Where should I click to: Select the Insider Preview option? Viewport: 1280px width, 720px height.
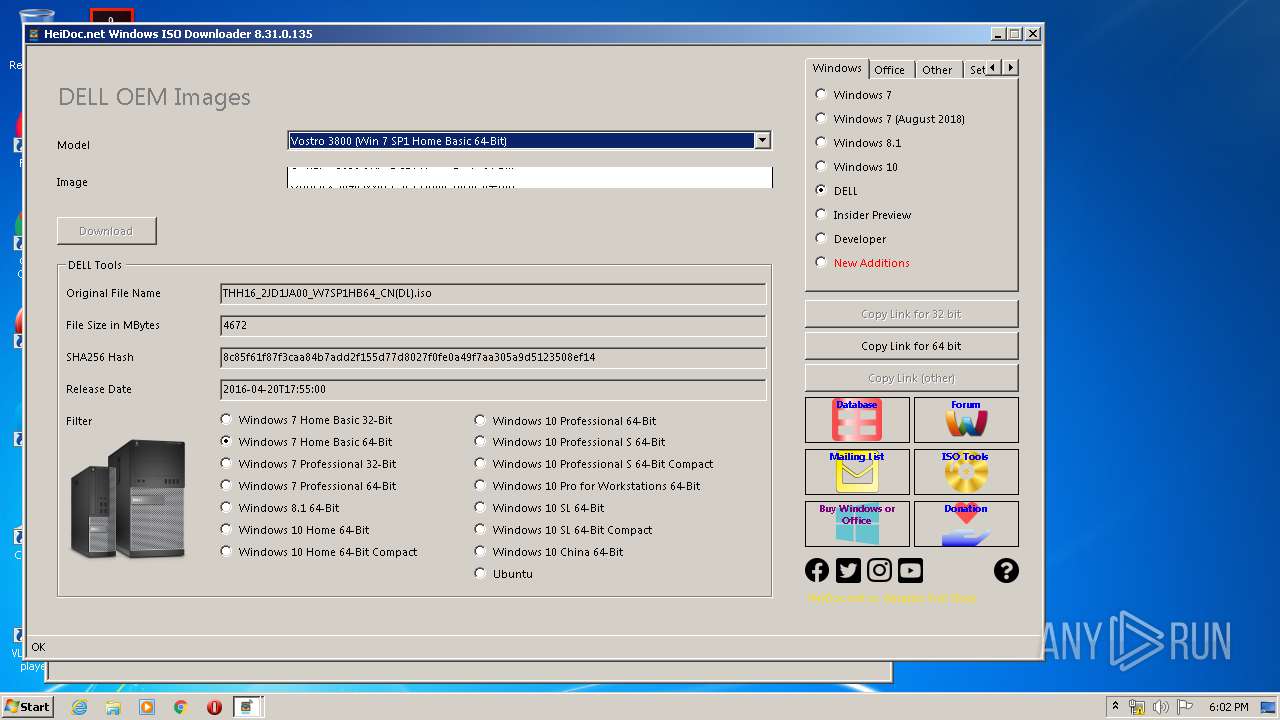(864, 215)
